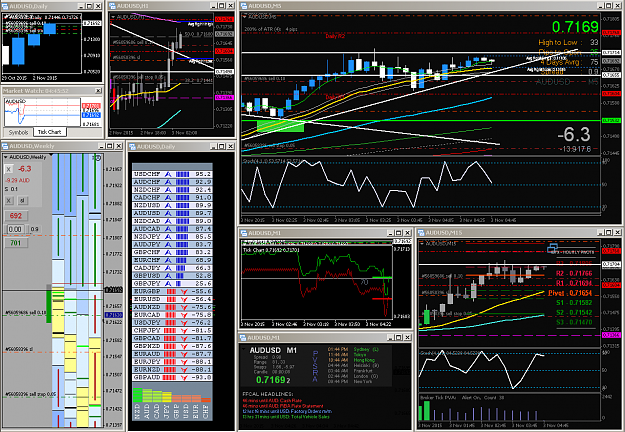The image size is (625, 432).
Task: Switch to the Tick Chart tab
Action: click(49, 132)
